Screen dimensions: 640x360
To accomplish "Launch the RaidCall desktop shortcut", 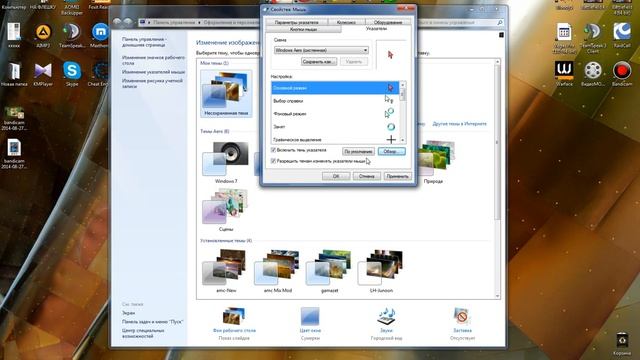I will click(622, 36).
